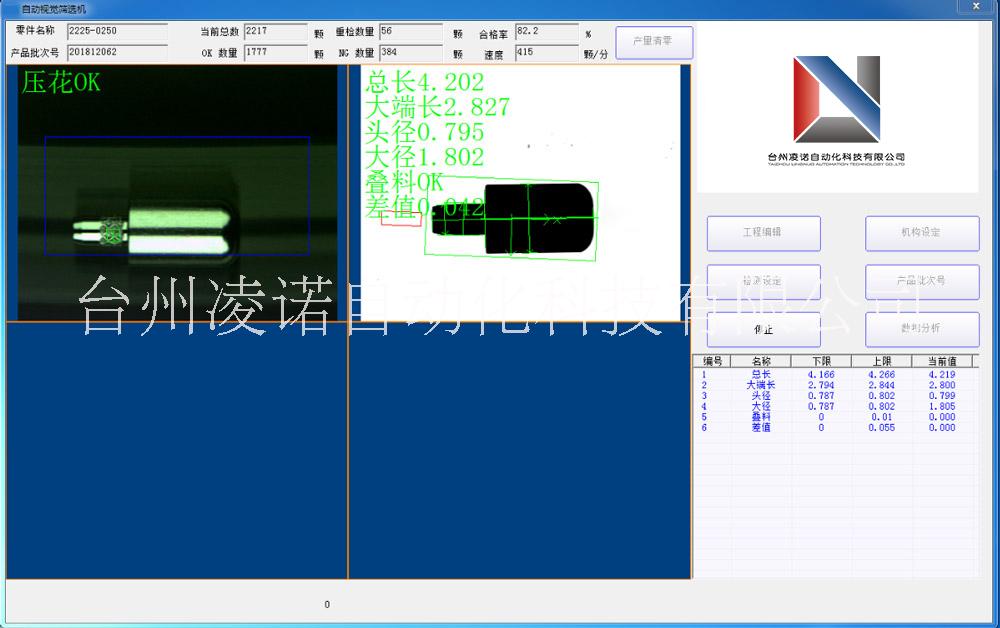This screenshot has width=1000, height=628.
Task: Open 数据分析 data analysis button
Action: (921, 329)
